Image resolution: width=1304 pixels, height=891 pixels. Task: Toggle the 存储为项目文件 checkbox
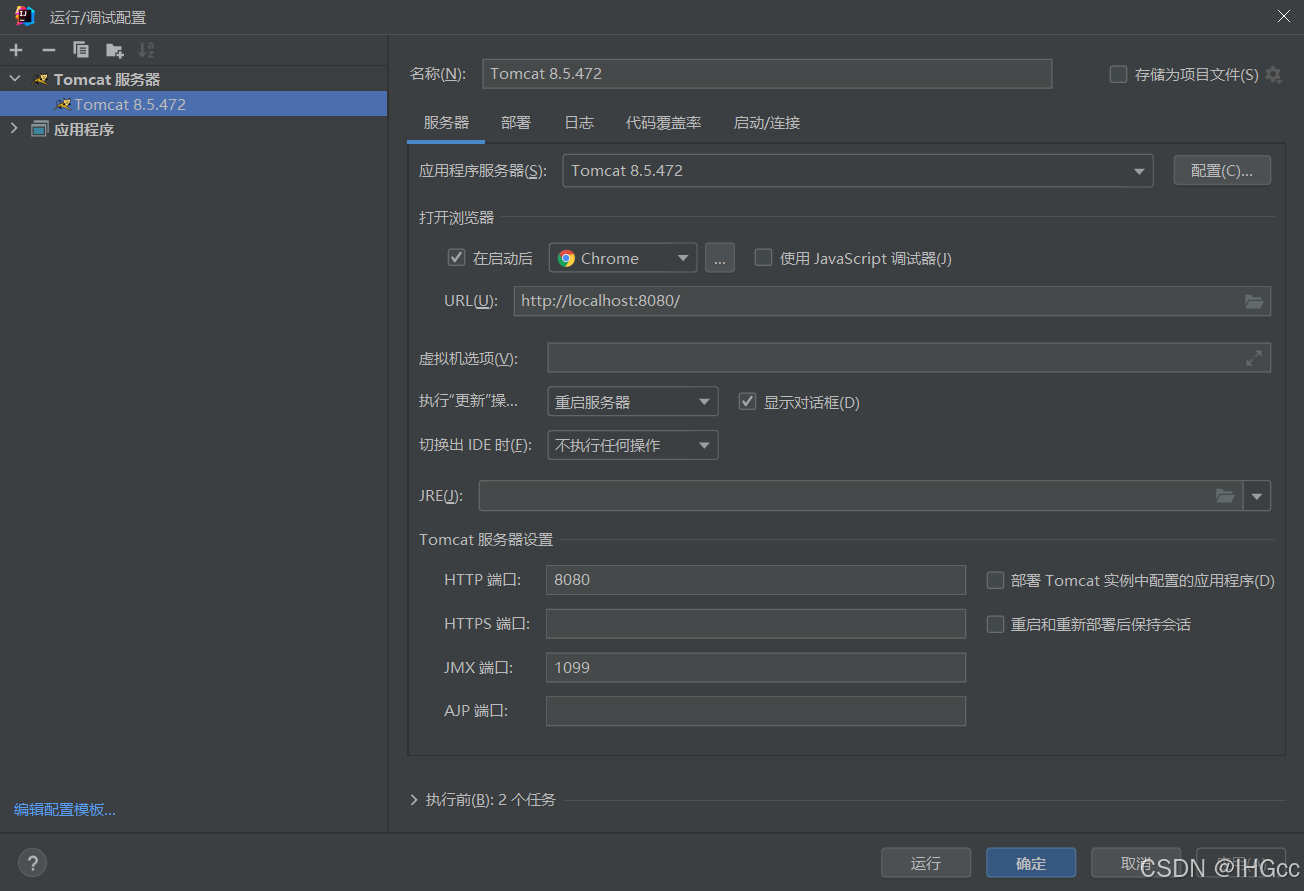coord(1118,74)
